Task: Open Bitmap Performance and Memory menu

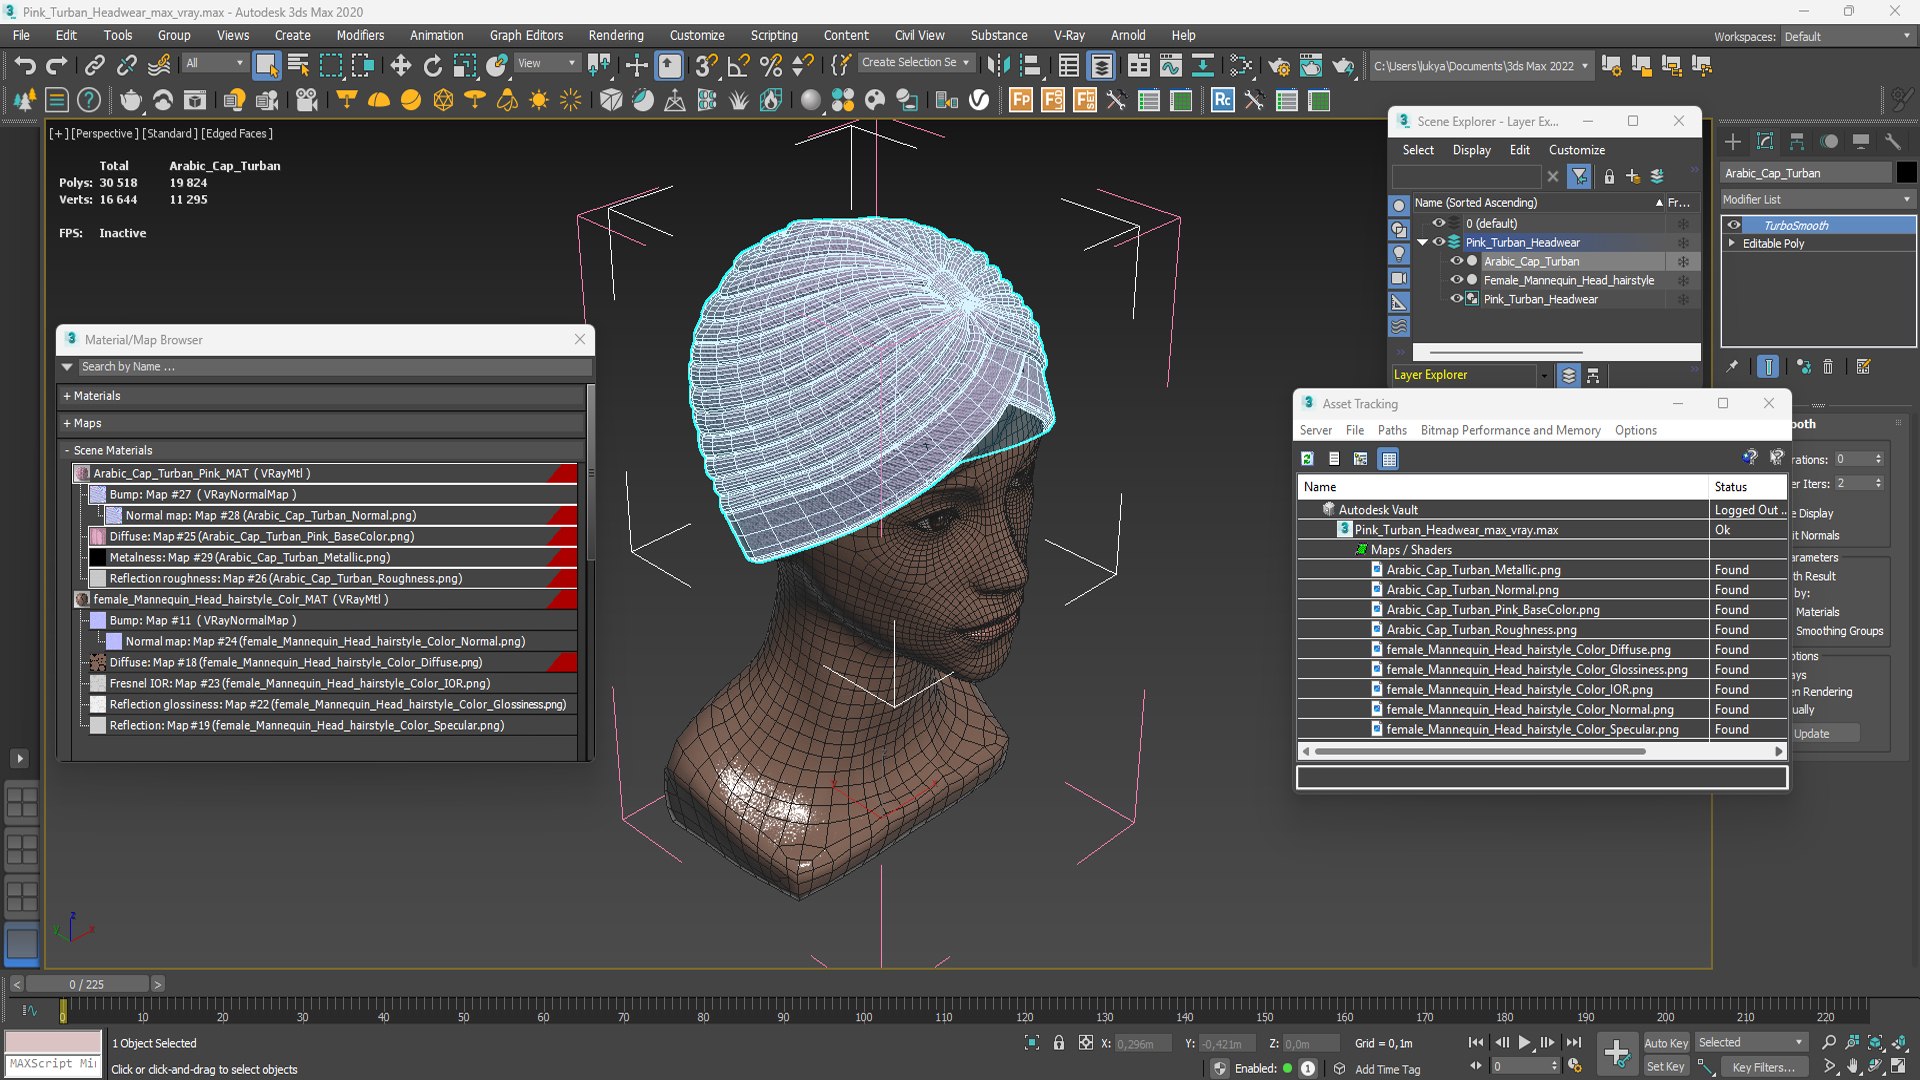Action: (x=1510, y=430)
